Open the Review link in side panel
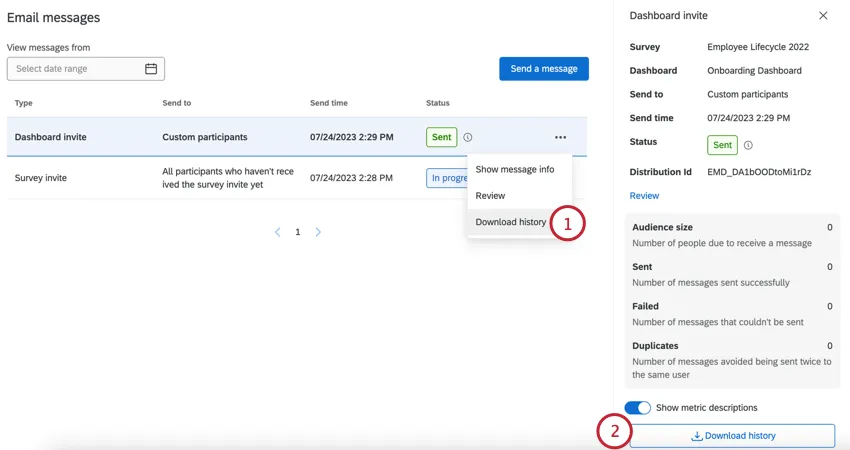This screenshot has width=850, height=450. point(644,196)
